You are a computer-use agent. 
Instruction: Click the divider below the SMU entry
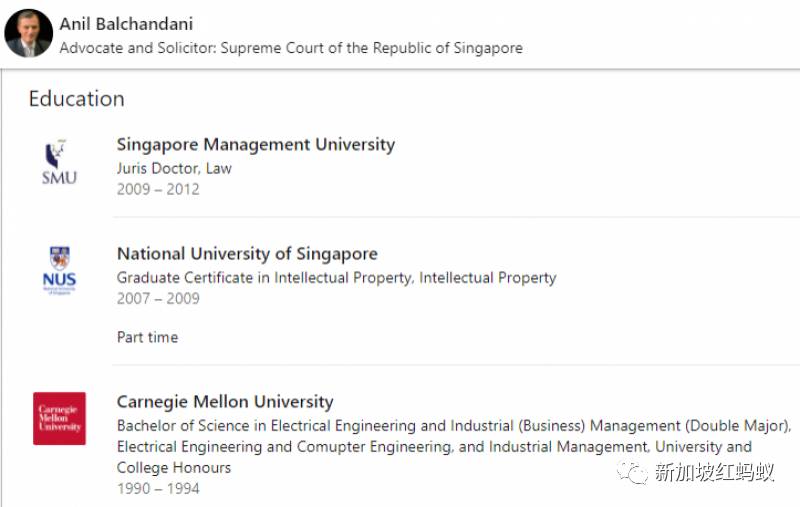pyautogui.click(x=456, y=217)
